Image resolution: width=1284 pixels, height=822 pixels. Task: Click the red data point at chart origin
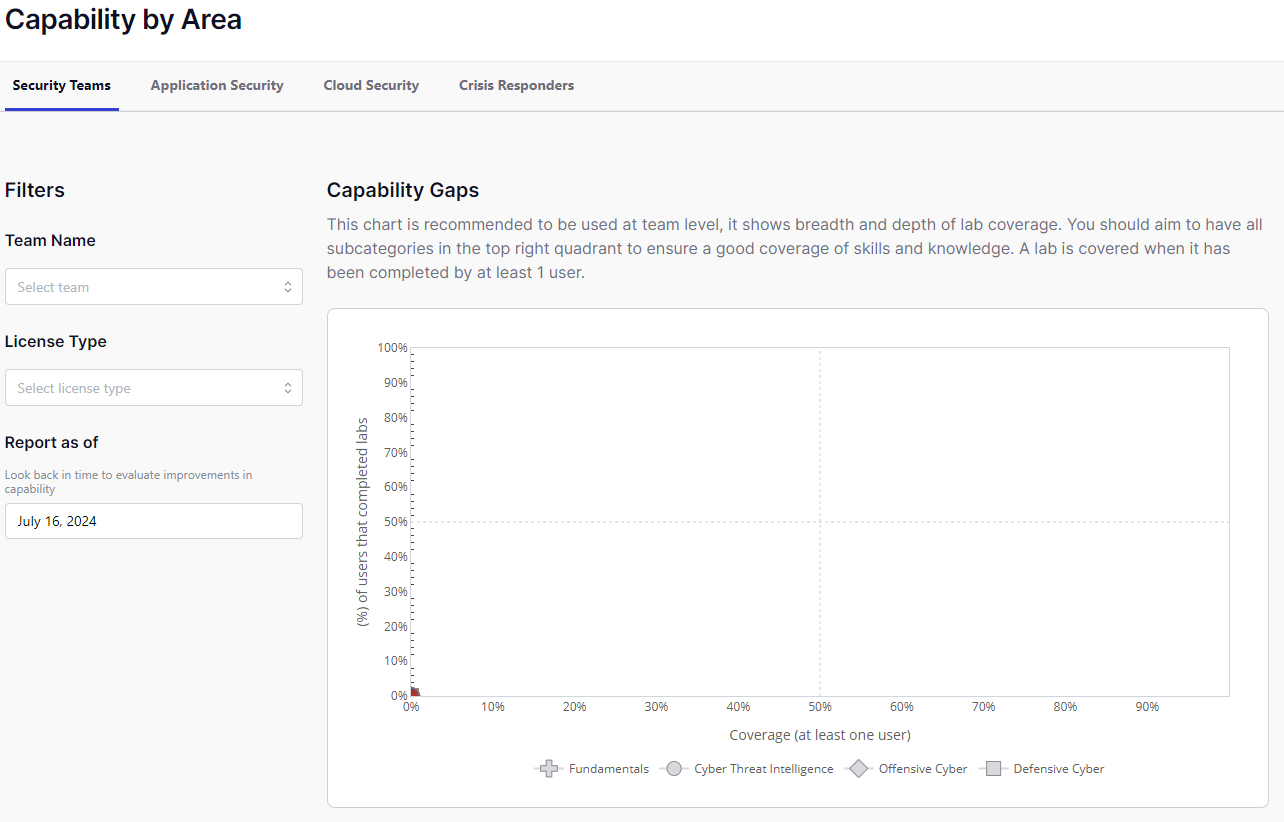[x=414, y=692]
